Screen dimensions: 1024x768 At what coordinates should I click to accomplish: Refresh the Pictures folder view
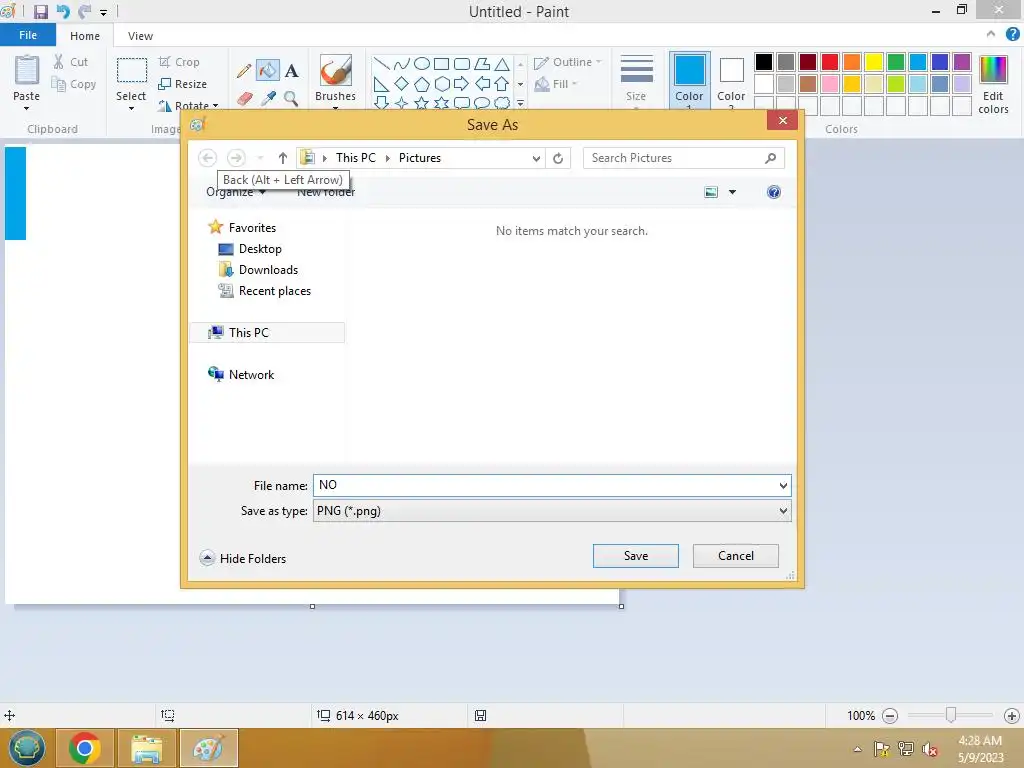click(x=558, y=158)
